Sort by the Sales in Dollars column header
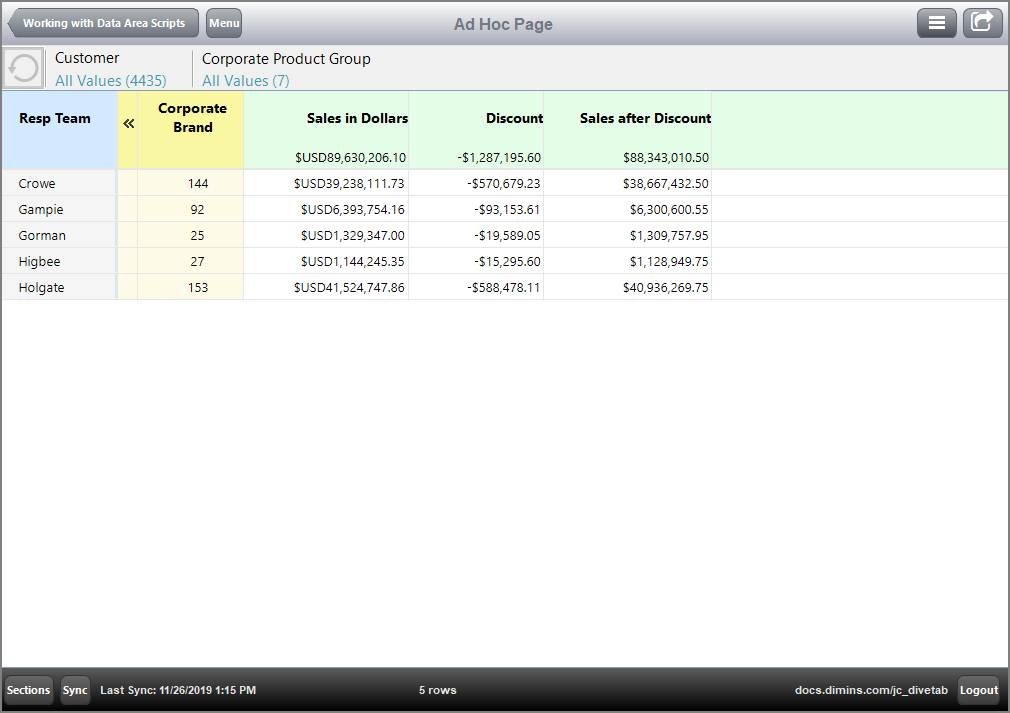Screen dimensions: 1010x713 click(x=356, y=118)
